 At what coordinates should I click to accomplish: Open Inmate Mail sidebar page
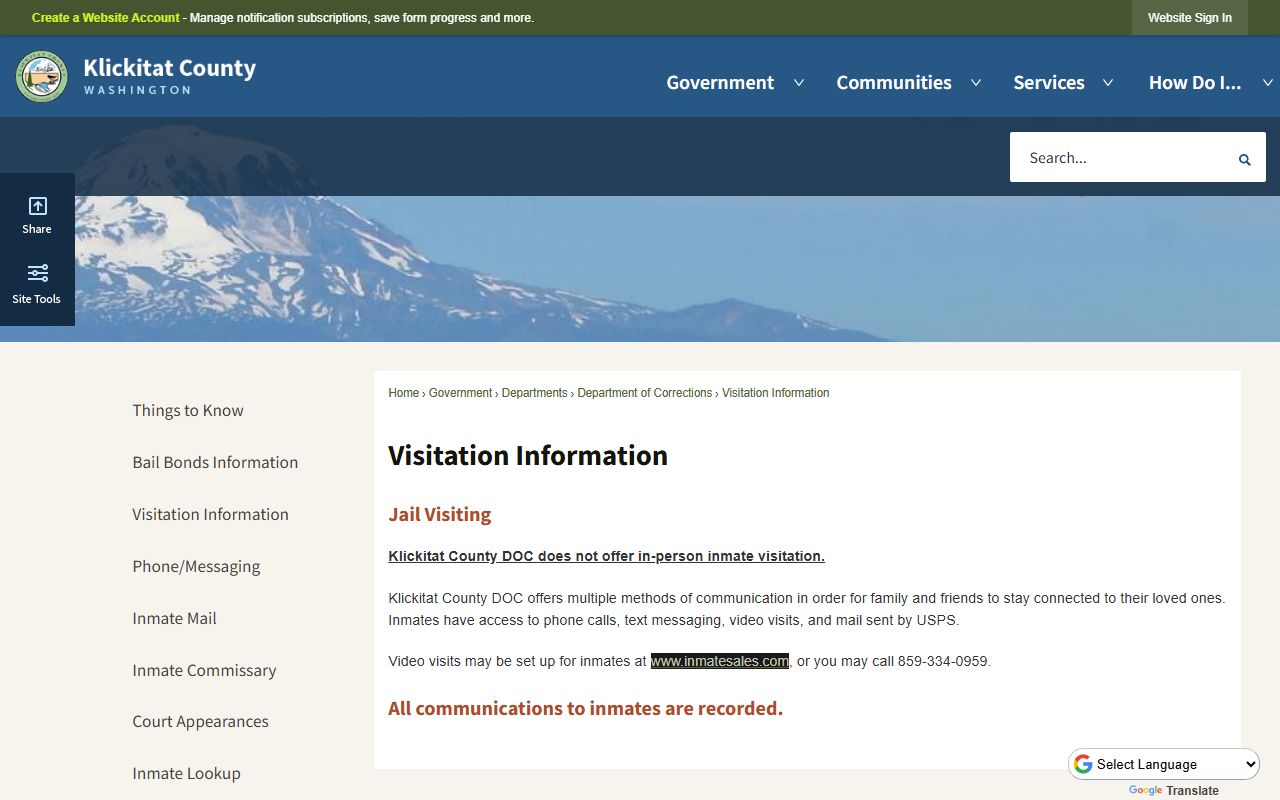point(174,618)
